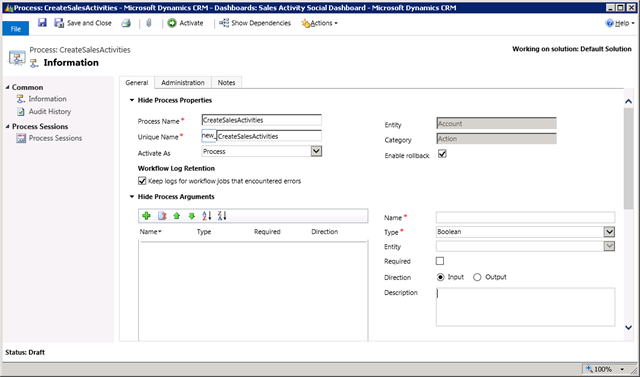The image size is (640, 377).
Task: Click the Process Name text field
Action: point(262,120)
